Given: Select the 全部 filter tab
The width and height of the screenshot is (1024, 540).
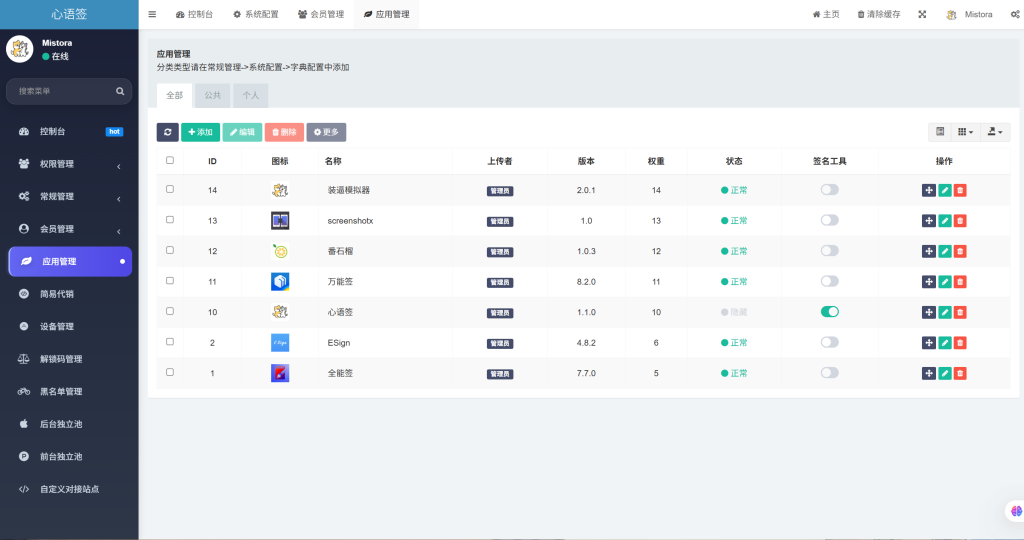Looking at the screenshot, I should 174,95.
